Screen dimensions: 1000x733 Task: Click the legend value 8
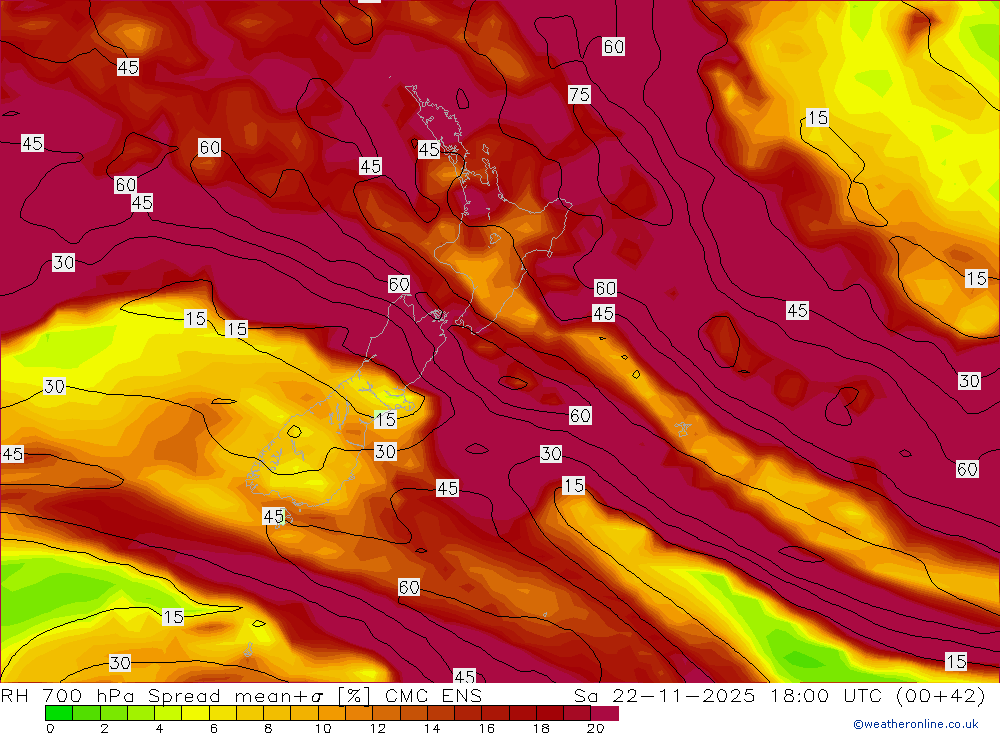coord(268,728)
